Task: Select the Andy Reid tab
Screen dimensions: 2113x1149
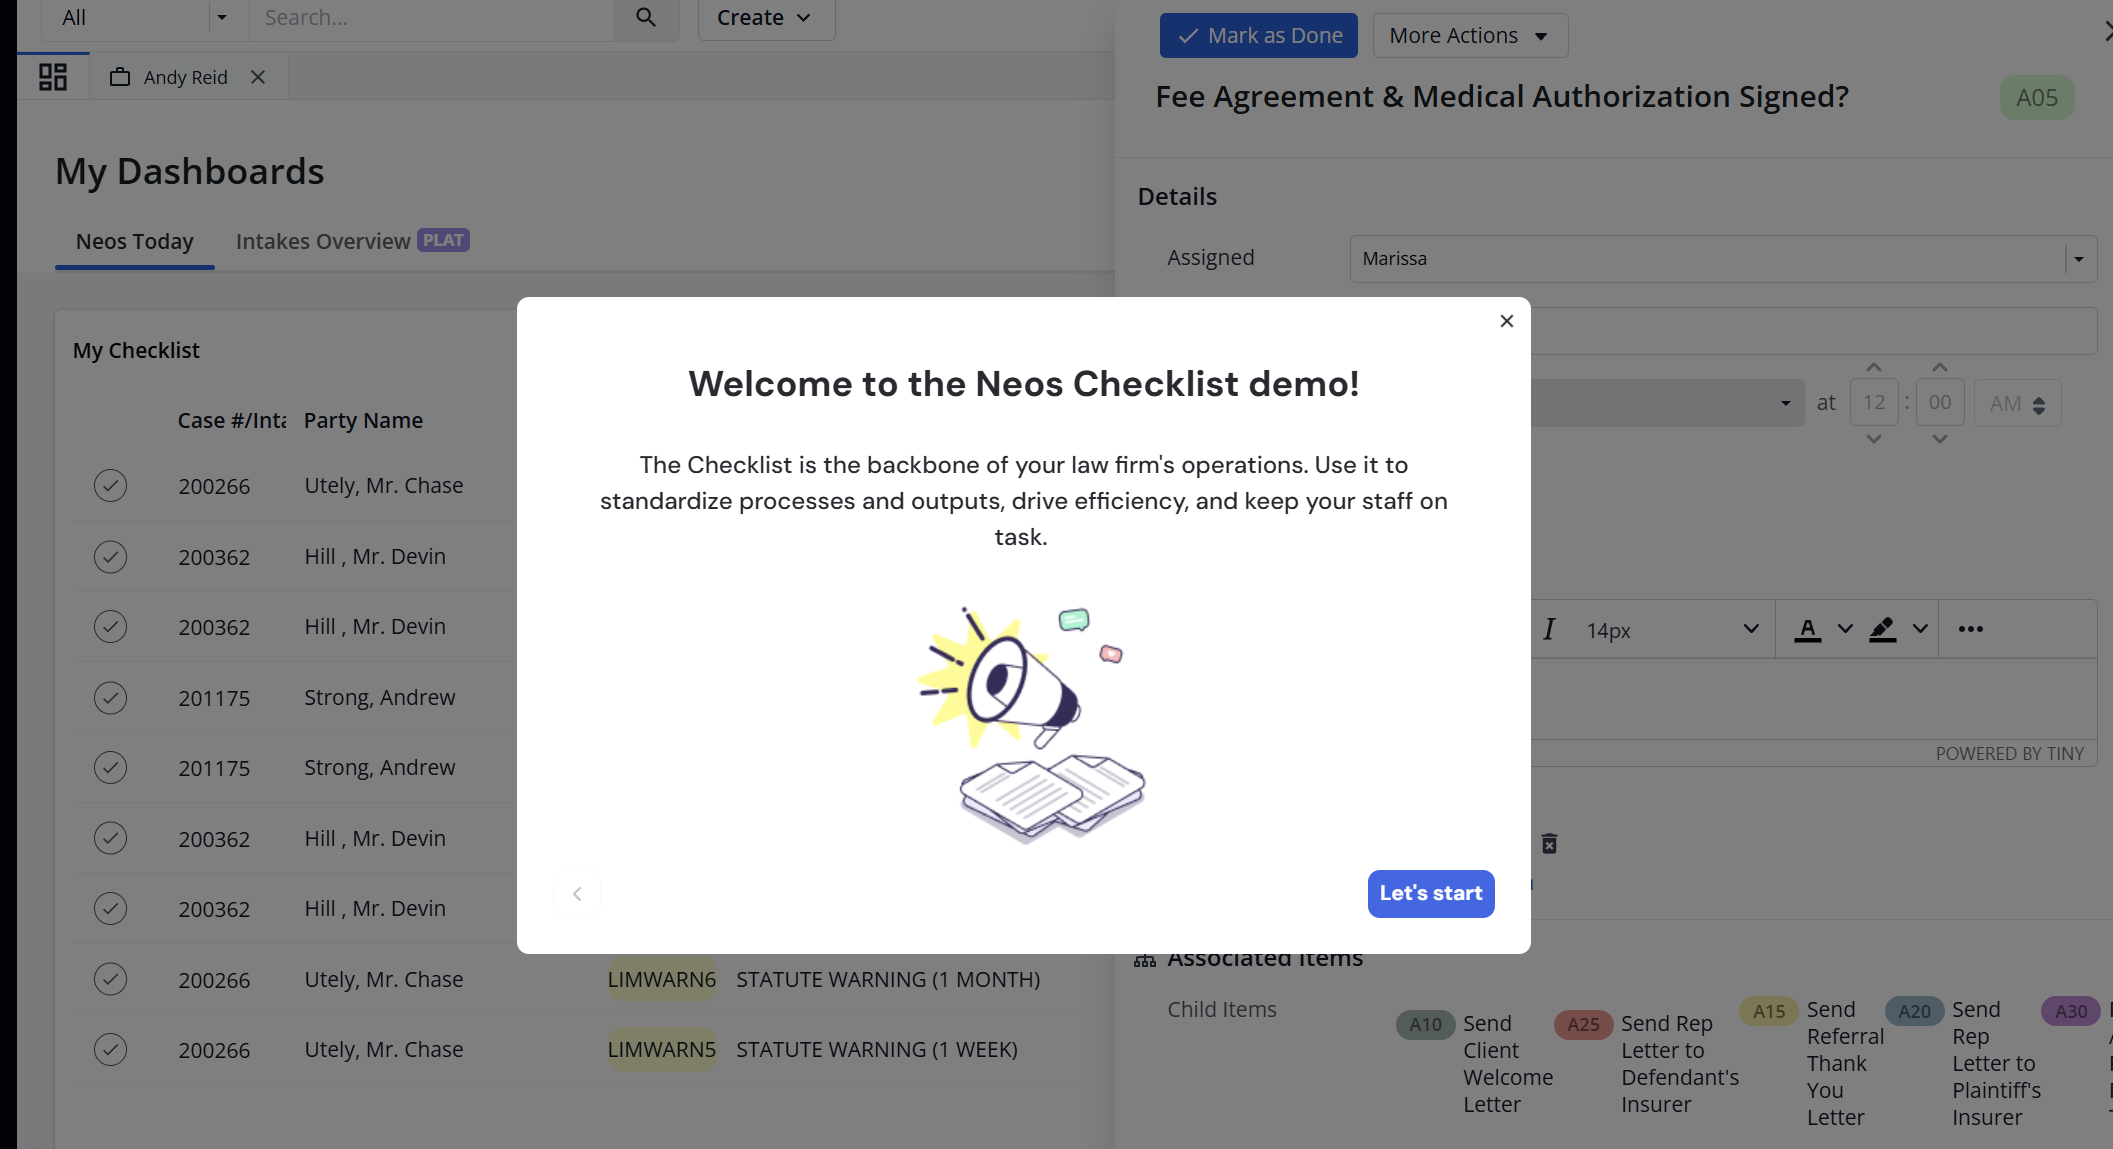Action: (x=185, y=77)
